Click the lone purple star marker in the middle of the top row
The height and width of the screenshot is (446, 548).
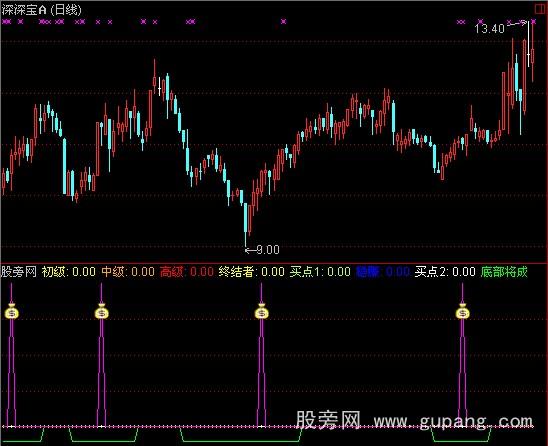(283, 22)
